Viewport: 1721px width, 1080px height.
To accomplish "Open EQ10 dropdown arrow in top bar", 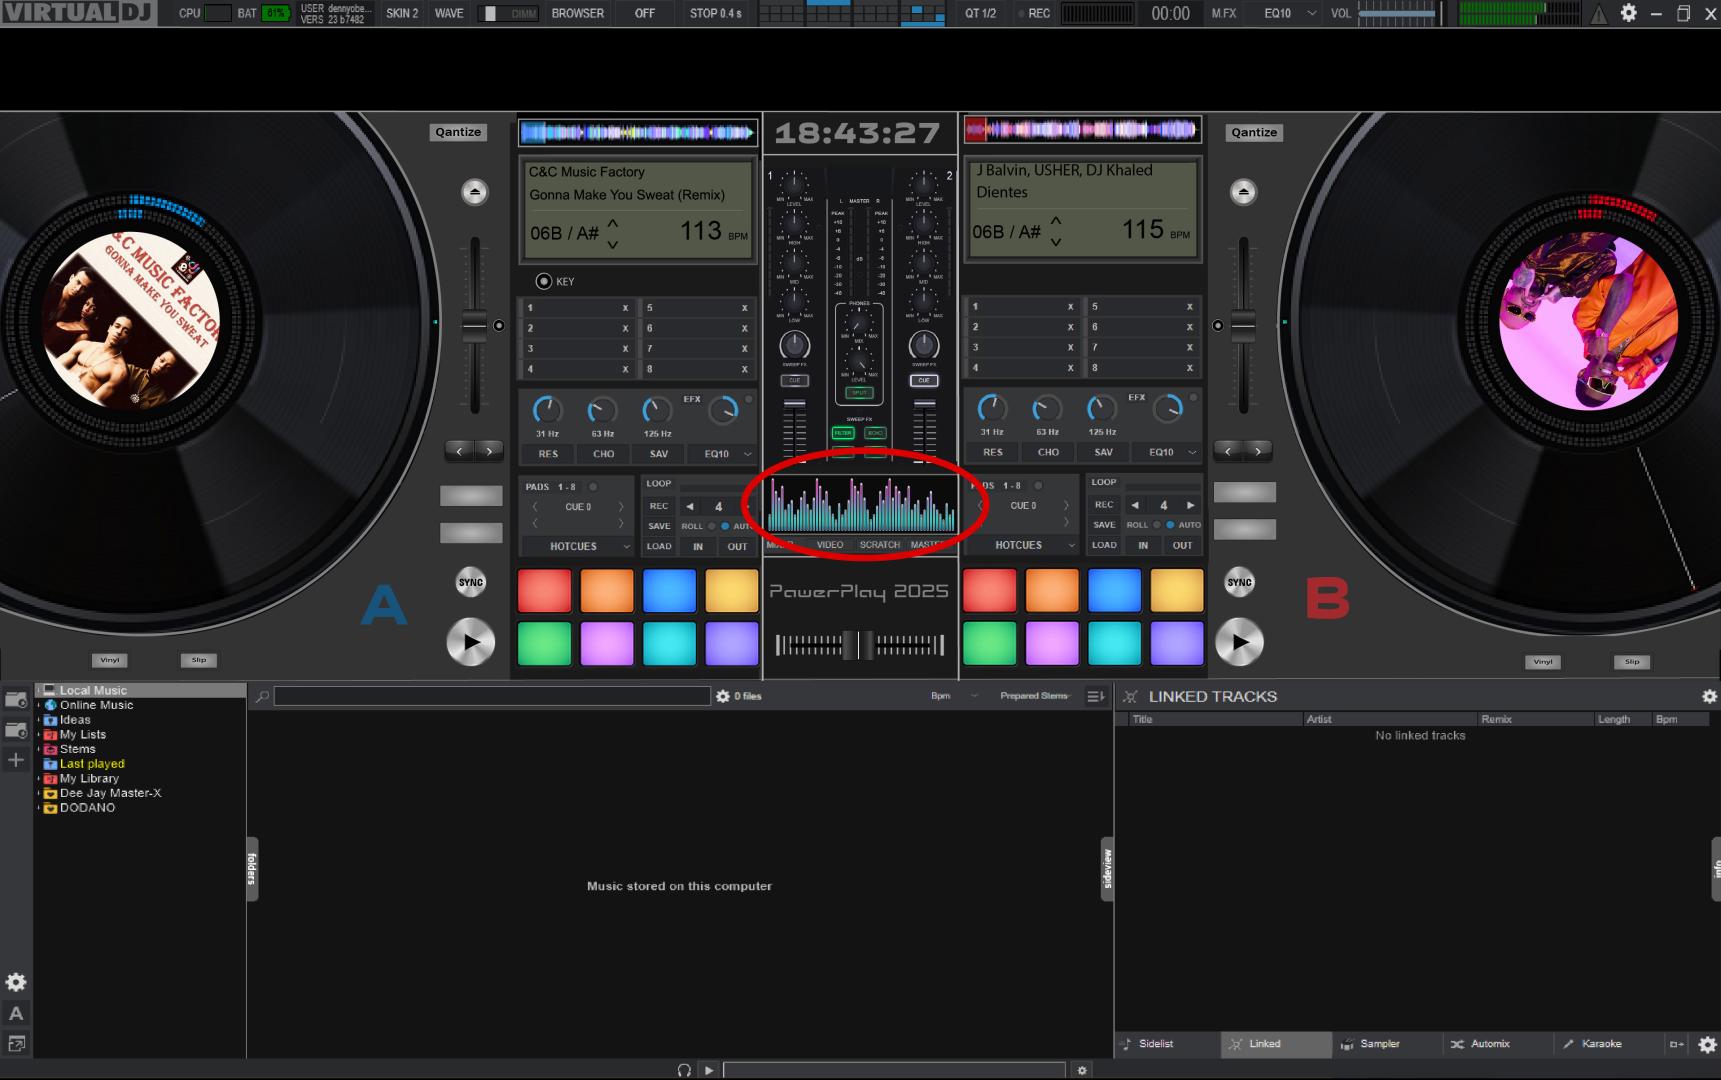I will click(x=1312, y=14).
